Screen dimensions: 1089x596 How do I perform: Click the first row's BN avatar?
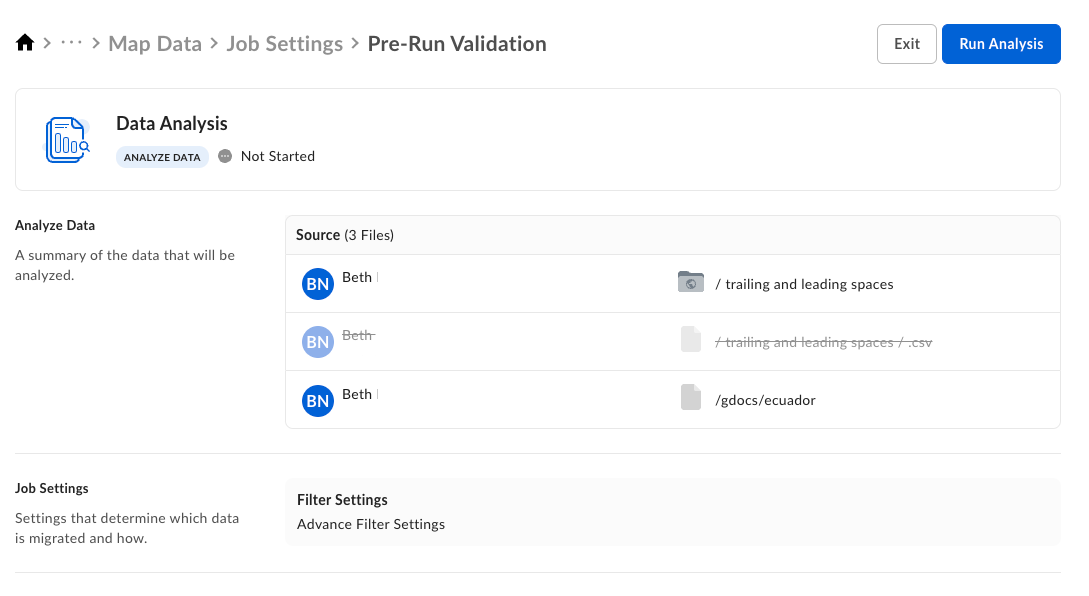[317, 284]
